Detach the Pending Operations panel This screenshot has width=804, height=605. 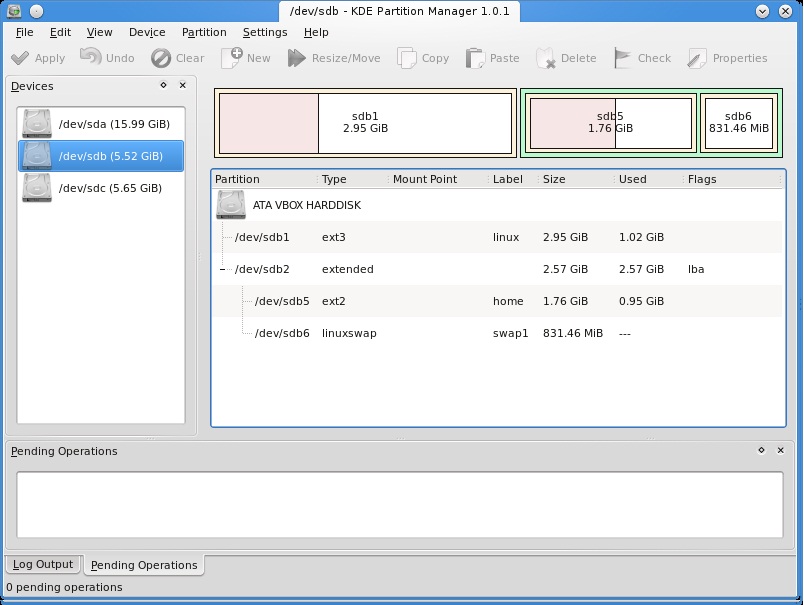click(x=762, y=451)
